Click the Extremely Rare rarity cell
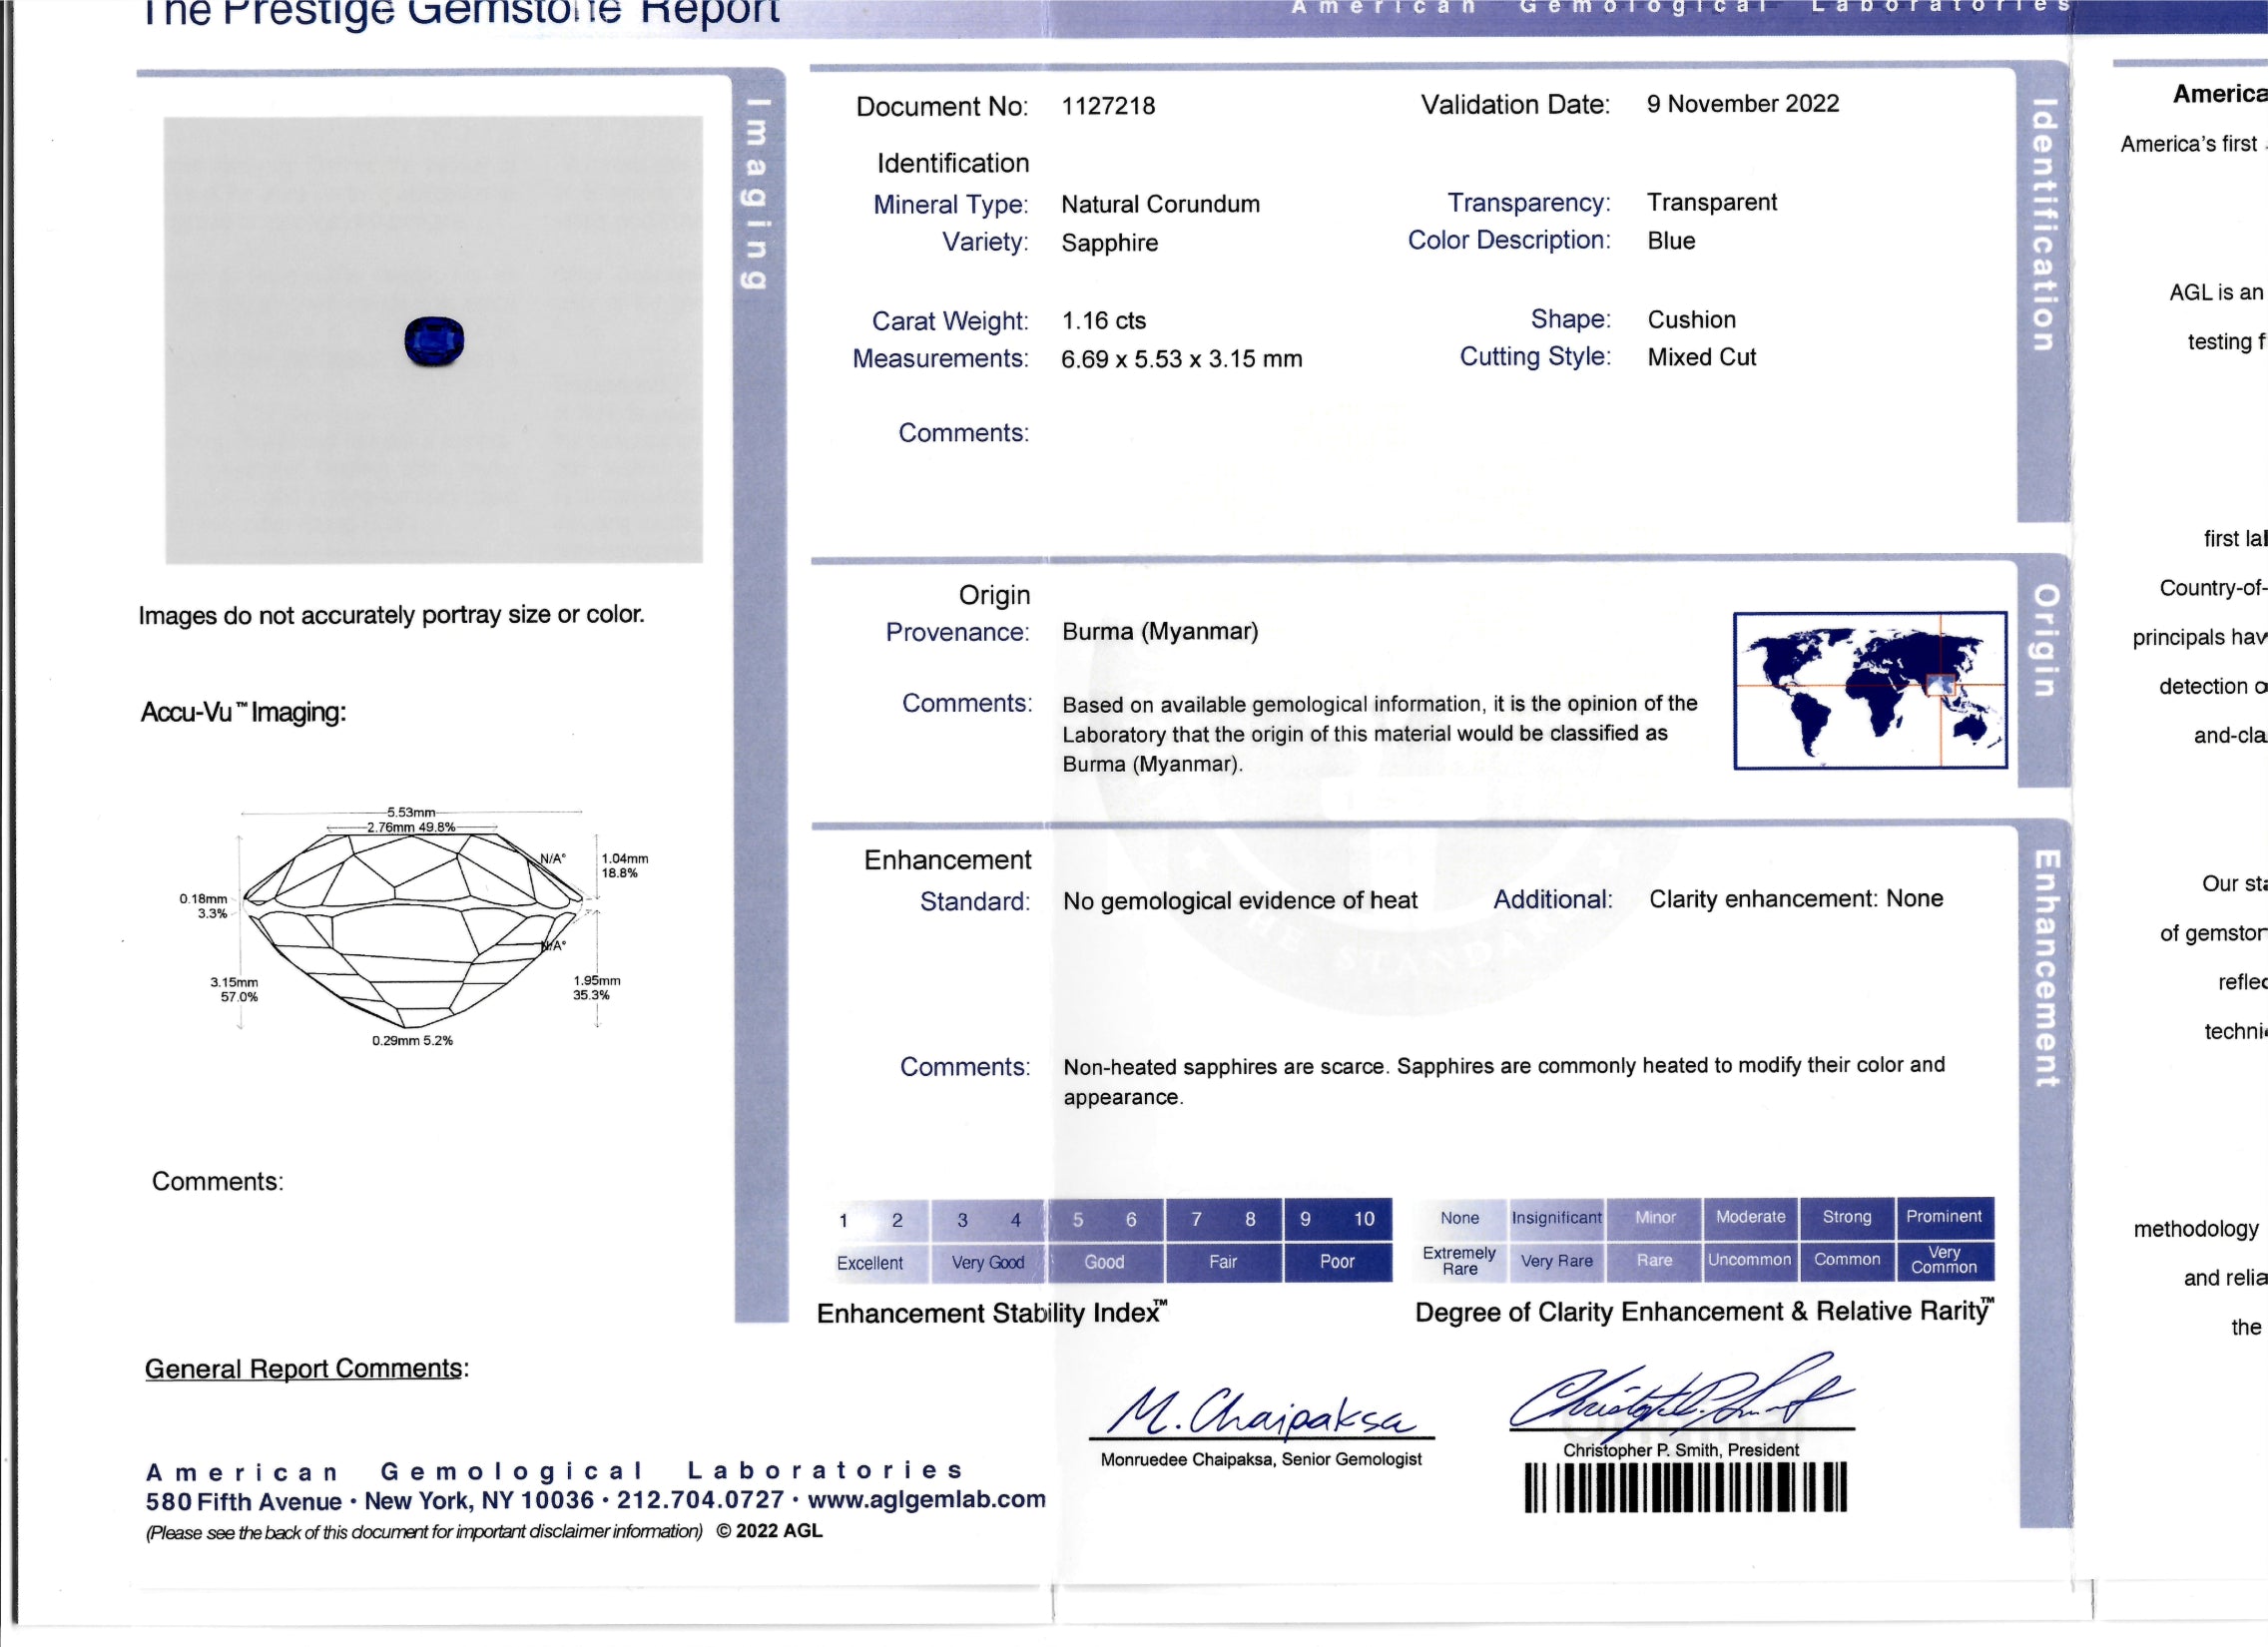Viewport: 2268px width, 1647px height. click(1459, 1260)
